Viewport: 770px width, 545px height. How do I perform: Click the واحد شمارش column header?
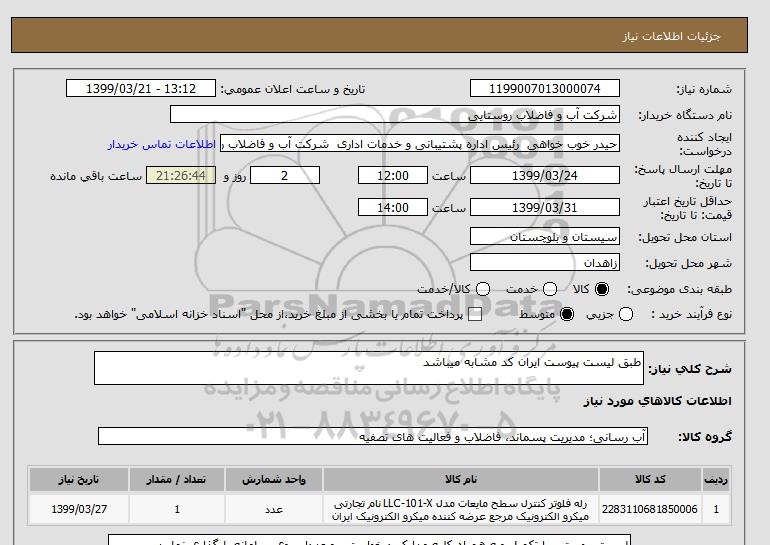click(274, 480)
